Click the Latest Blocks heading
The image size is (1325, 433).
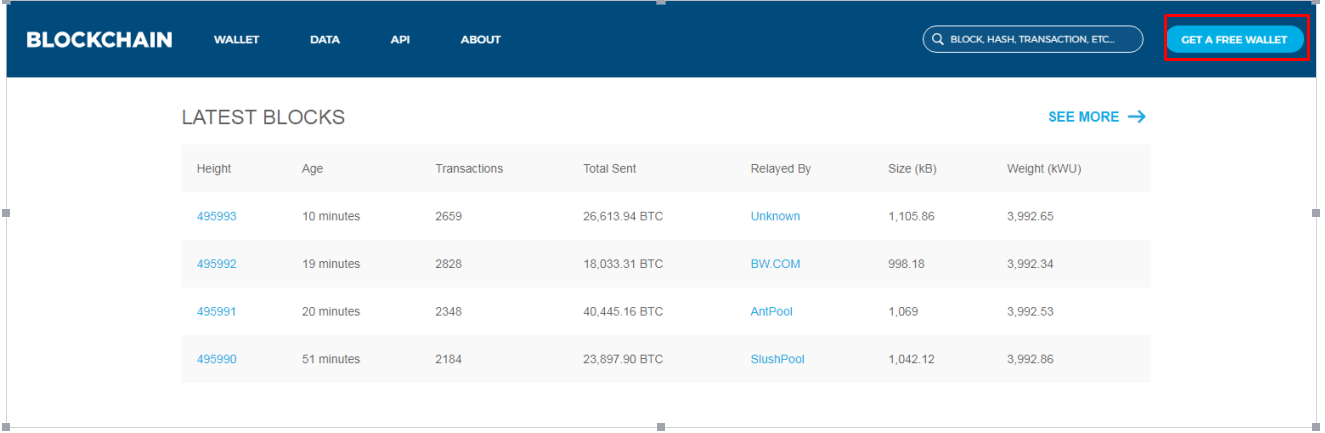[x=263, y=118]
